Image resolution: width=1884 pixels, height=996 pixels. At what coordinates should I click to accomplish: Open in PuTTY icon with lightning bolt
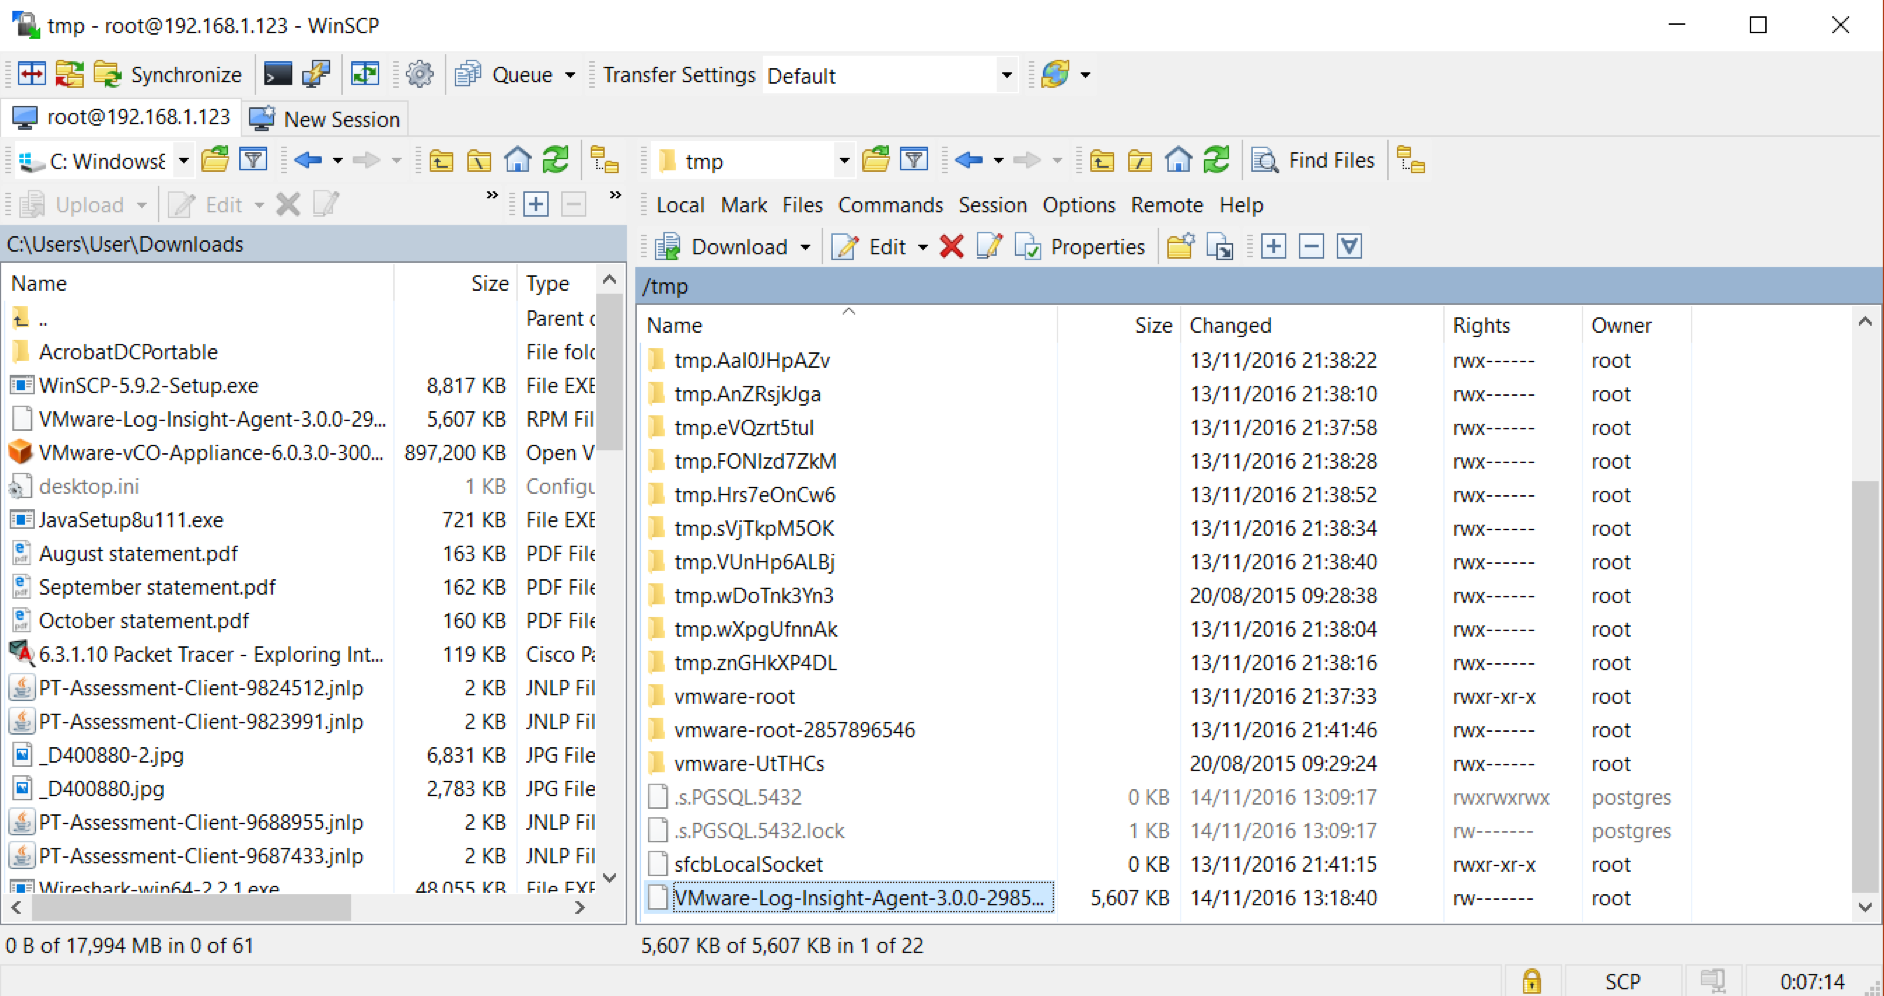pos(316,74)
